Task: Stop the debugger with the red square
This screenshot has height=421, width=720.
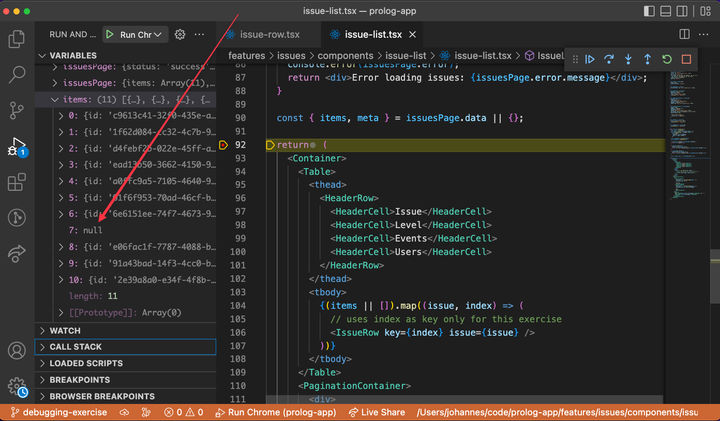Action: 686,59
